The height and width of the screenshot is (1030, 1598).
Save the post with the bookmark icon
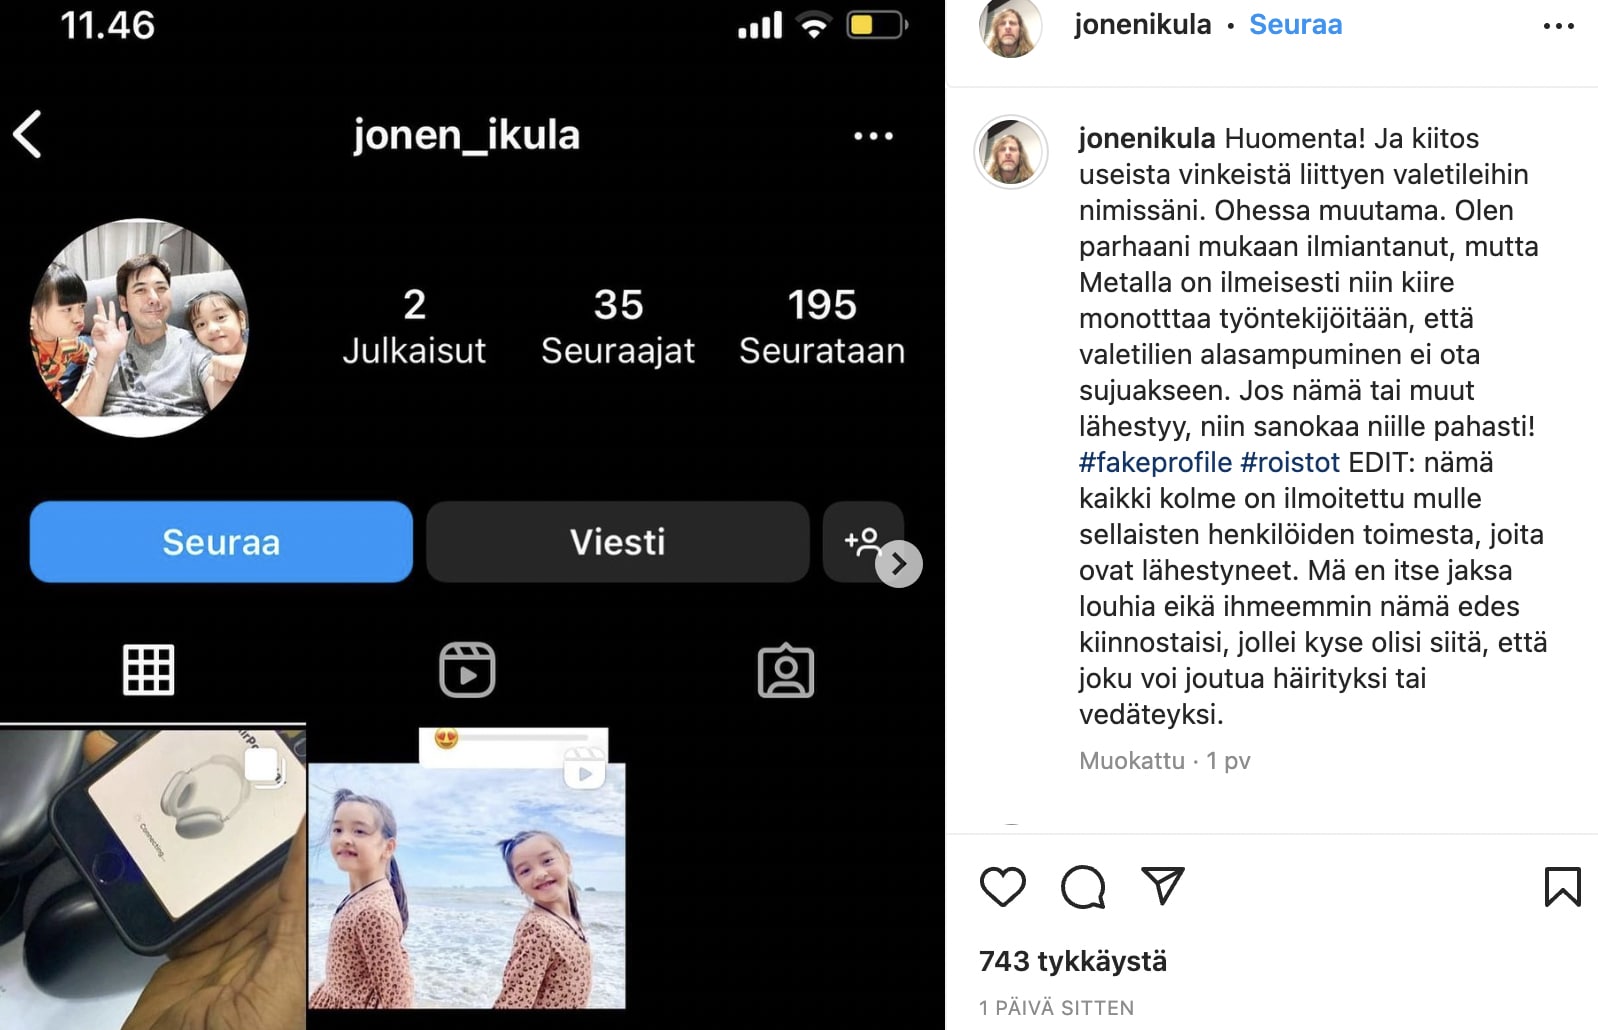tap(1562, 887)
